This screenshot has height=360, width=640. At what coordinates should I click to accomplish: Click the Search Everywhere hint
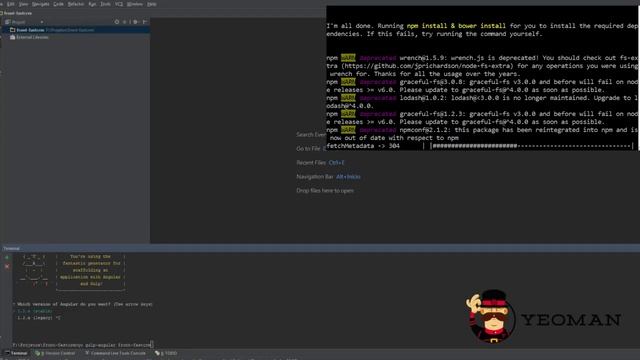click(311, 134)
